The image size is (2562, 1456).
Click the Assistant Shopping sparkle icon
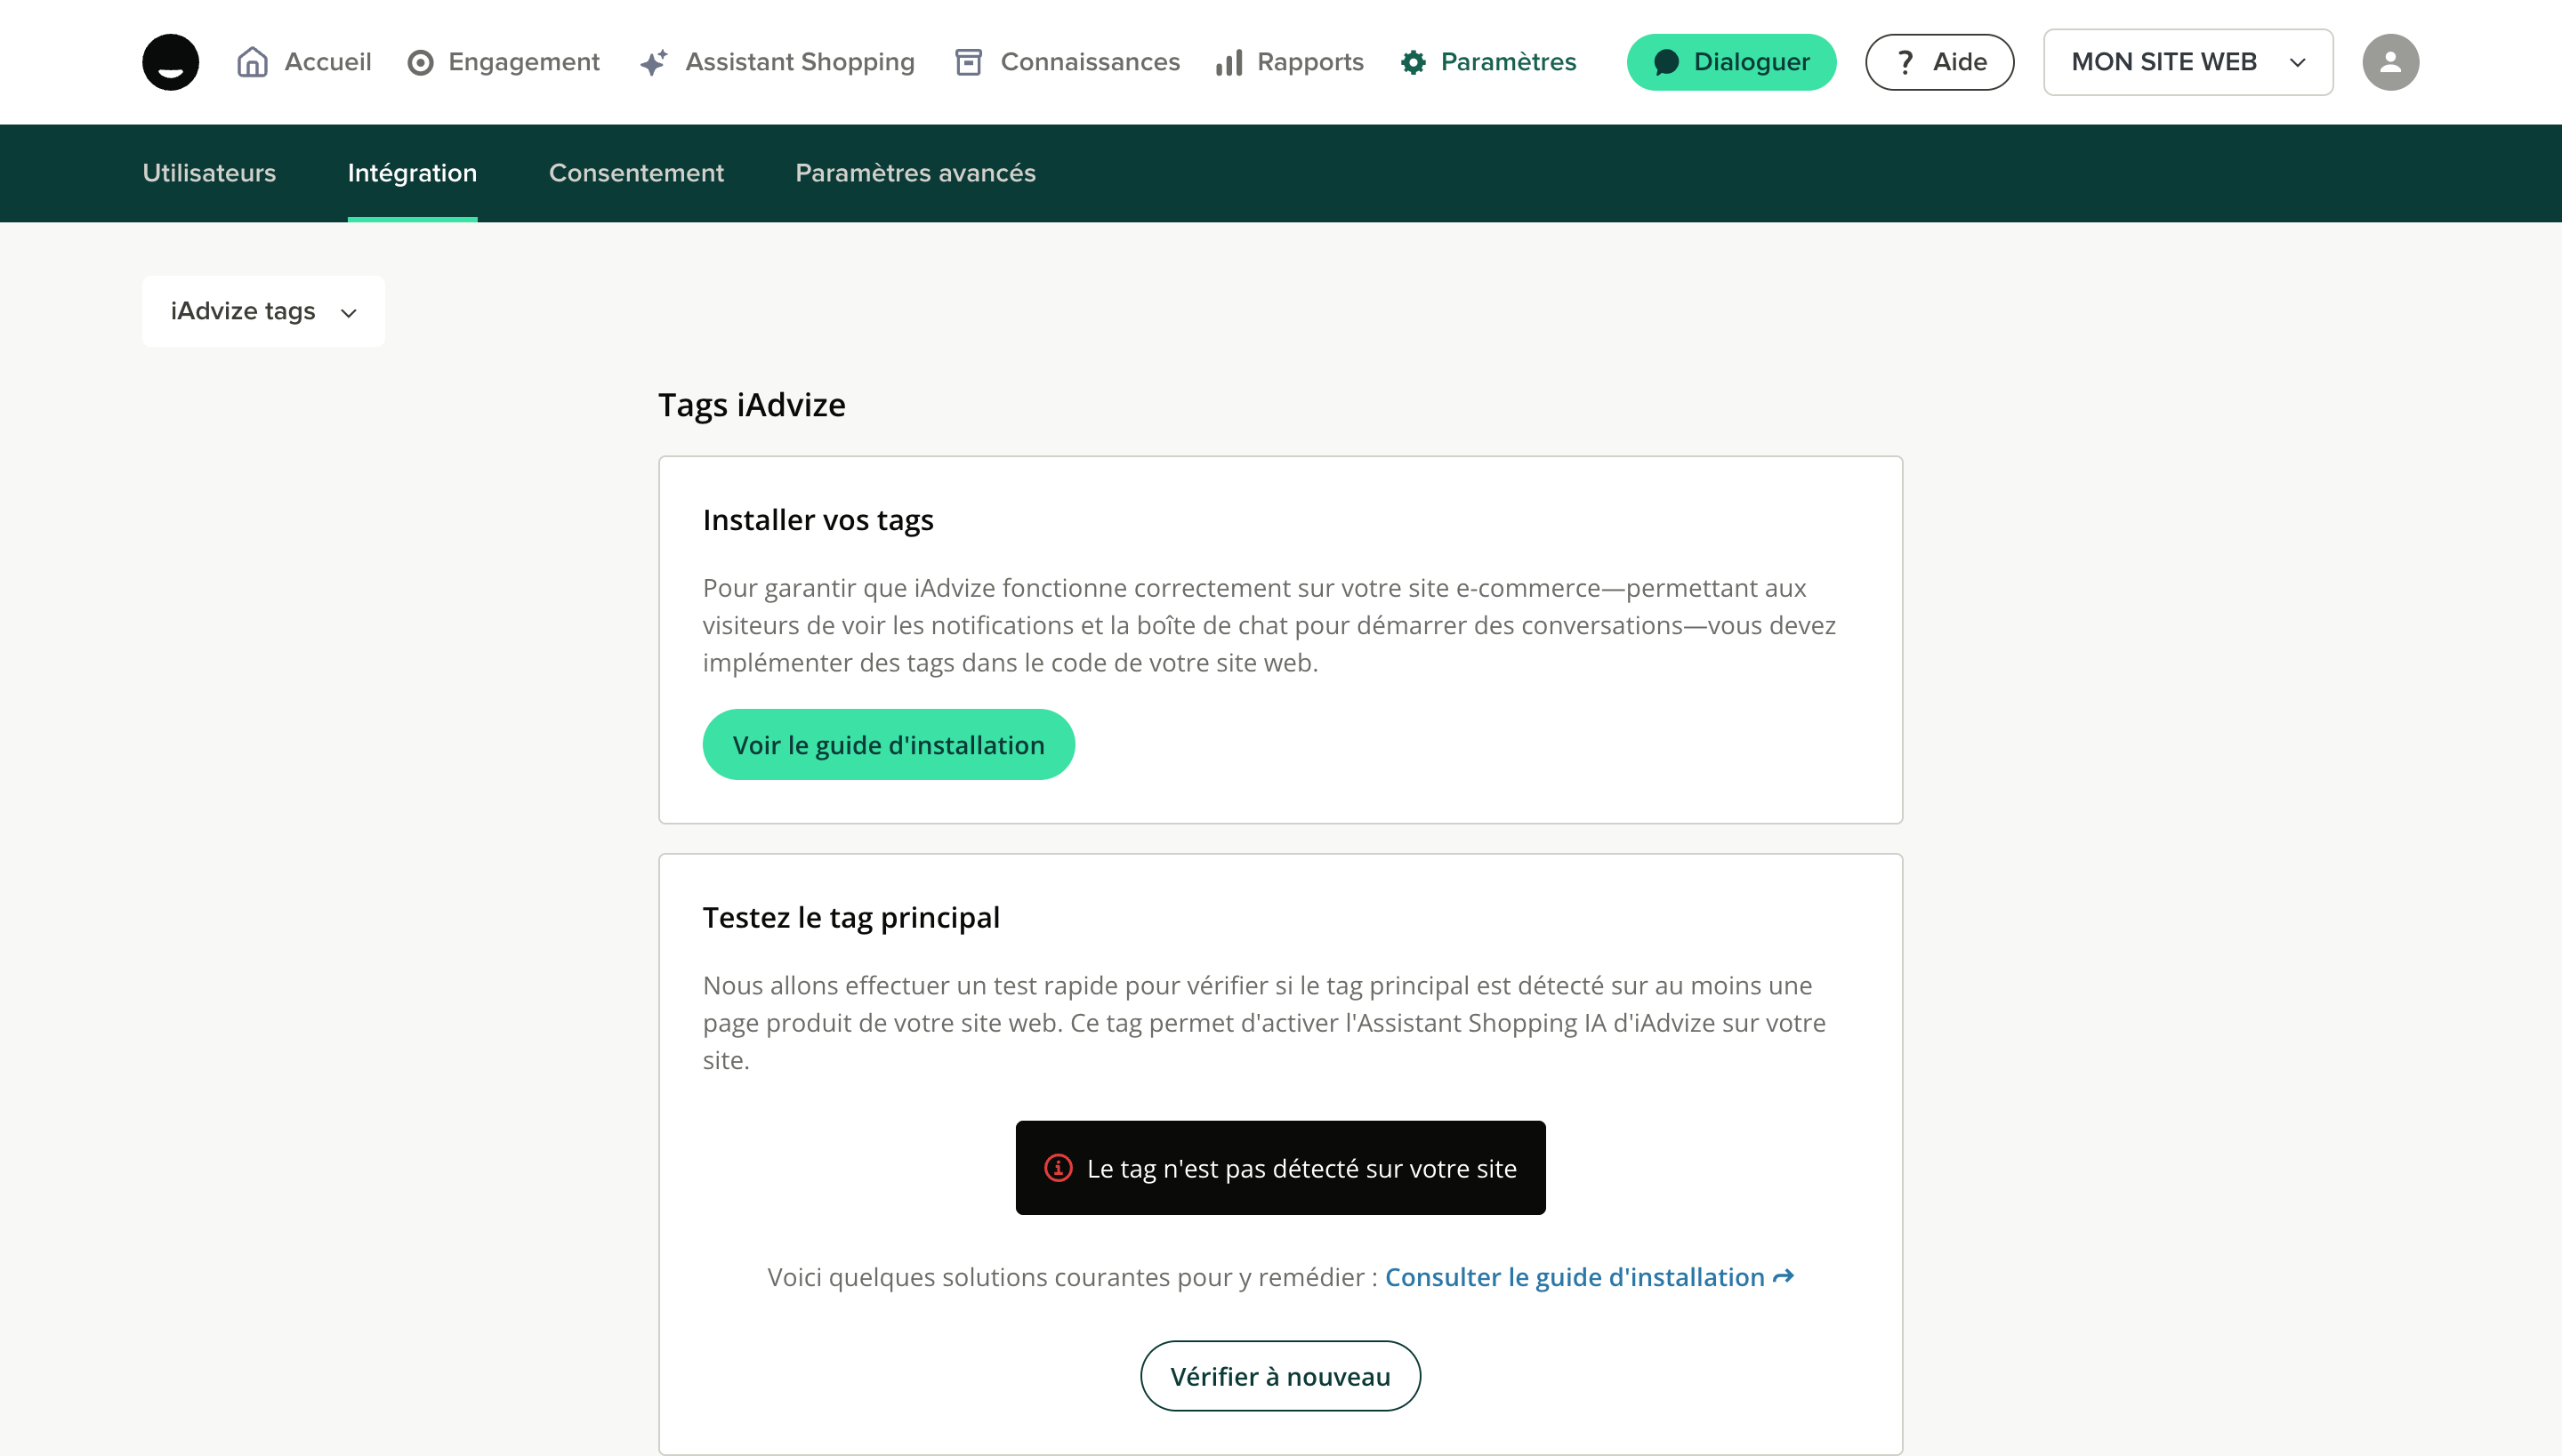click(x=654, y=63)
